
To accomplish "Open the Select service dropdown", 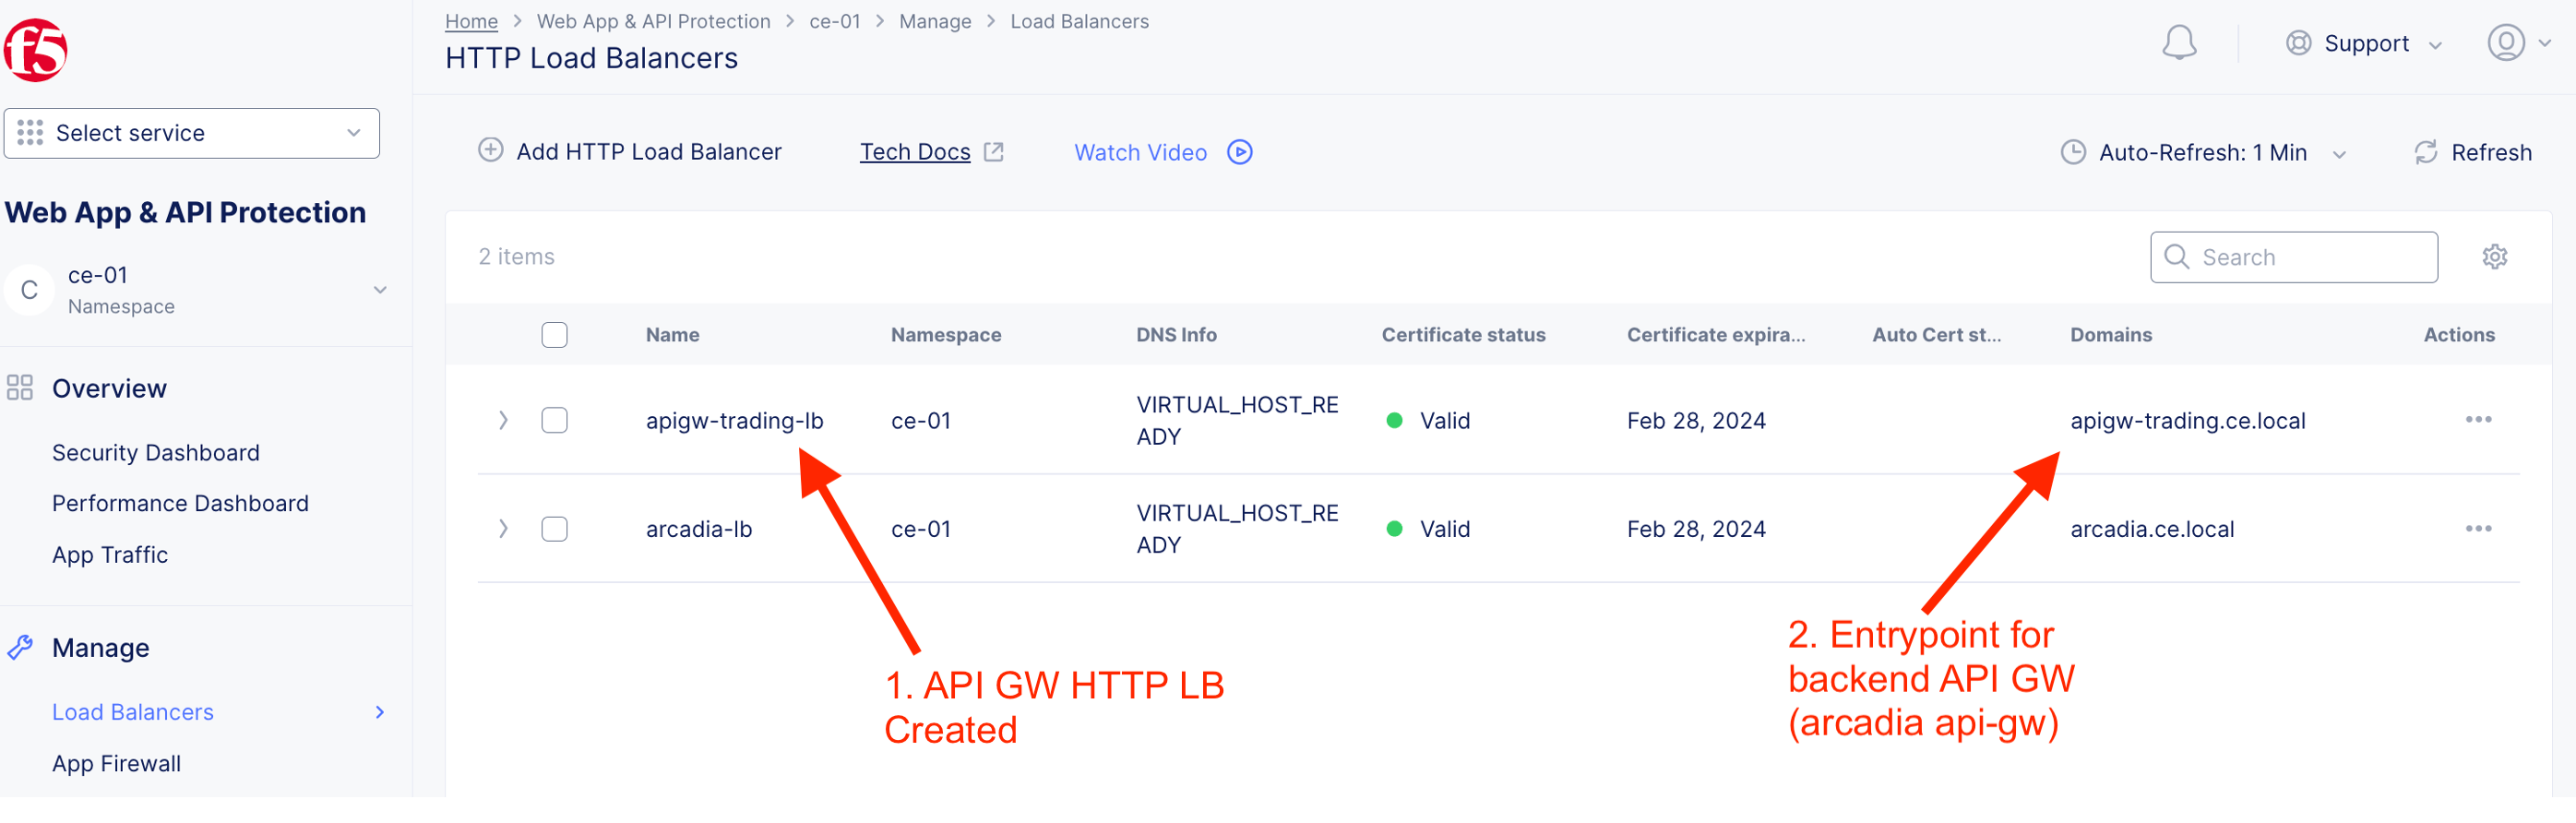I will [192, 134].
